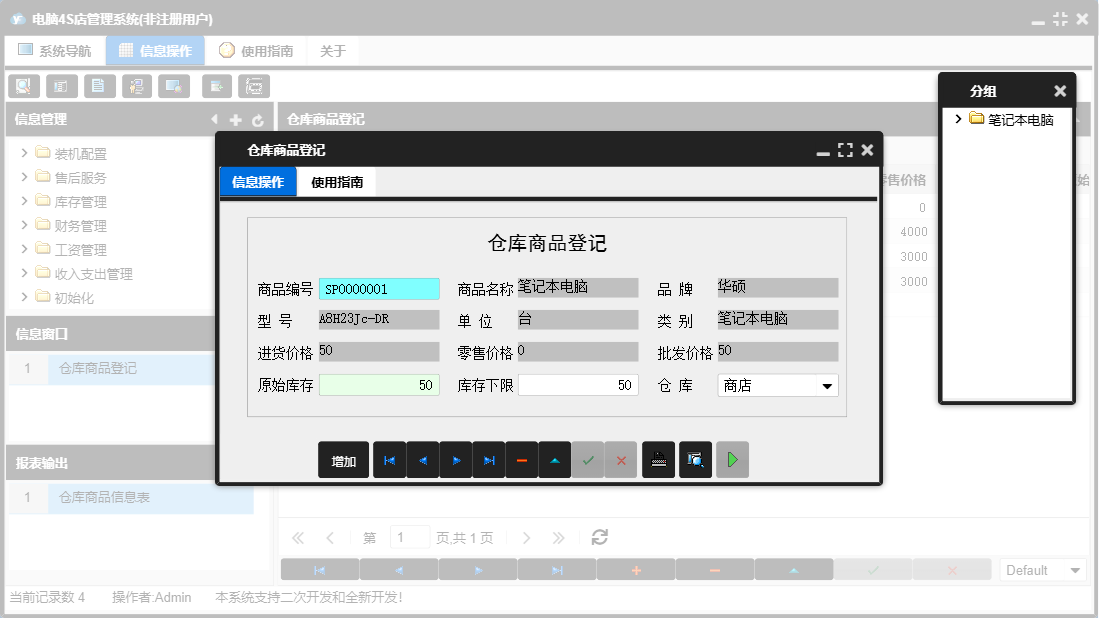Start execution with the green play icon
Image resolution: width=1099 pixels, height=618 pixels.
click(732, 459)
